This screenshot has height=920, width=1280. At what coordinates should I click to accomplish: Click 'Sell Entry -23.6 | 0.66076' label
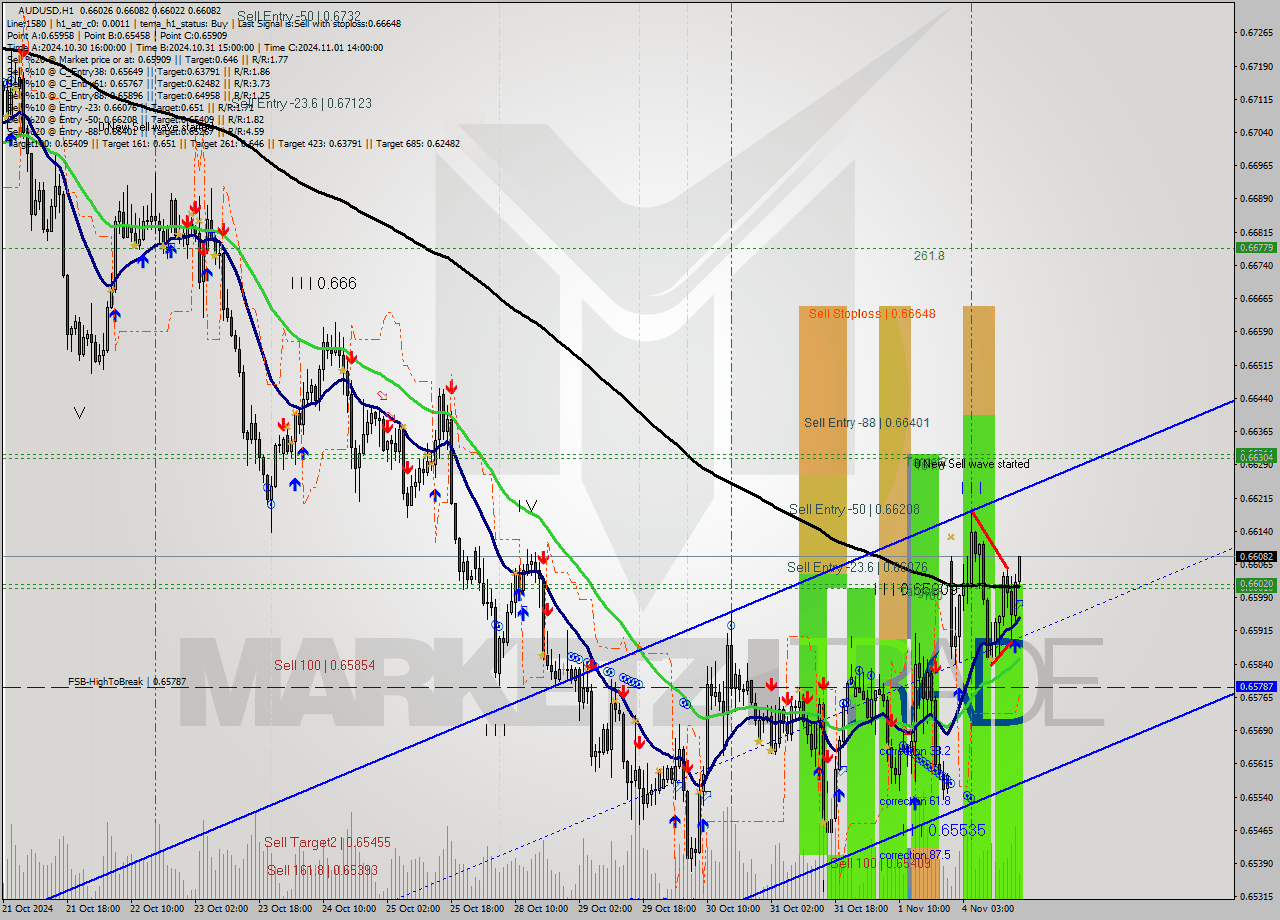(x=857, y=568)
